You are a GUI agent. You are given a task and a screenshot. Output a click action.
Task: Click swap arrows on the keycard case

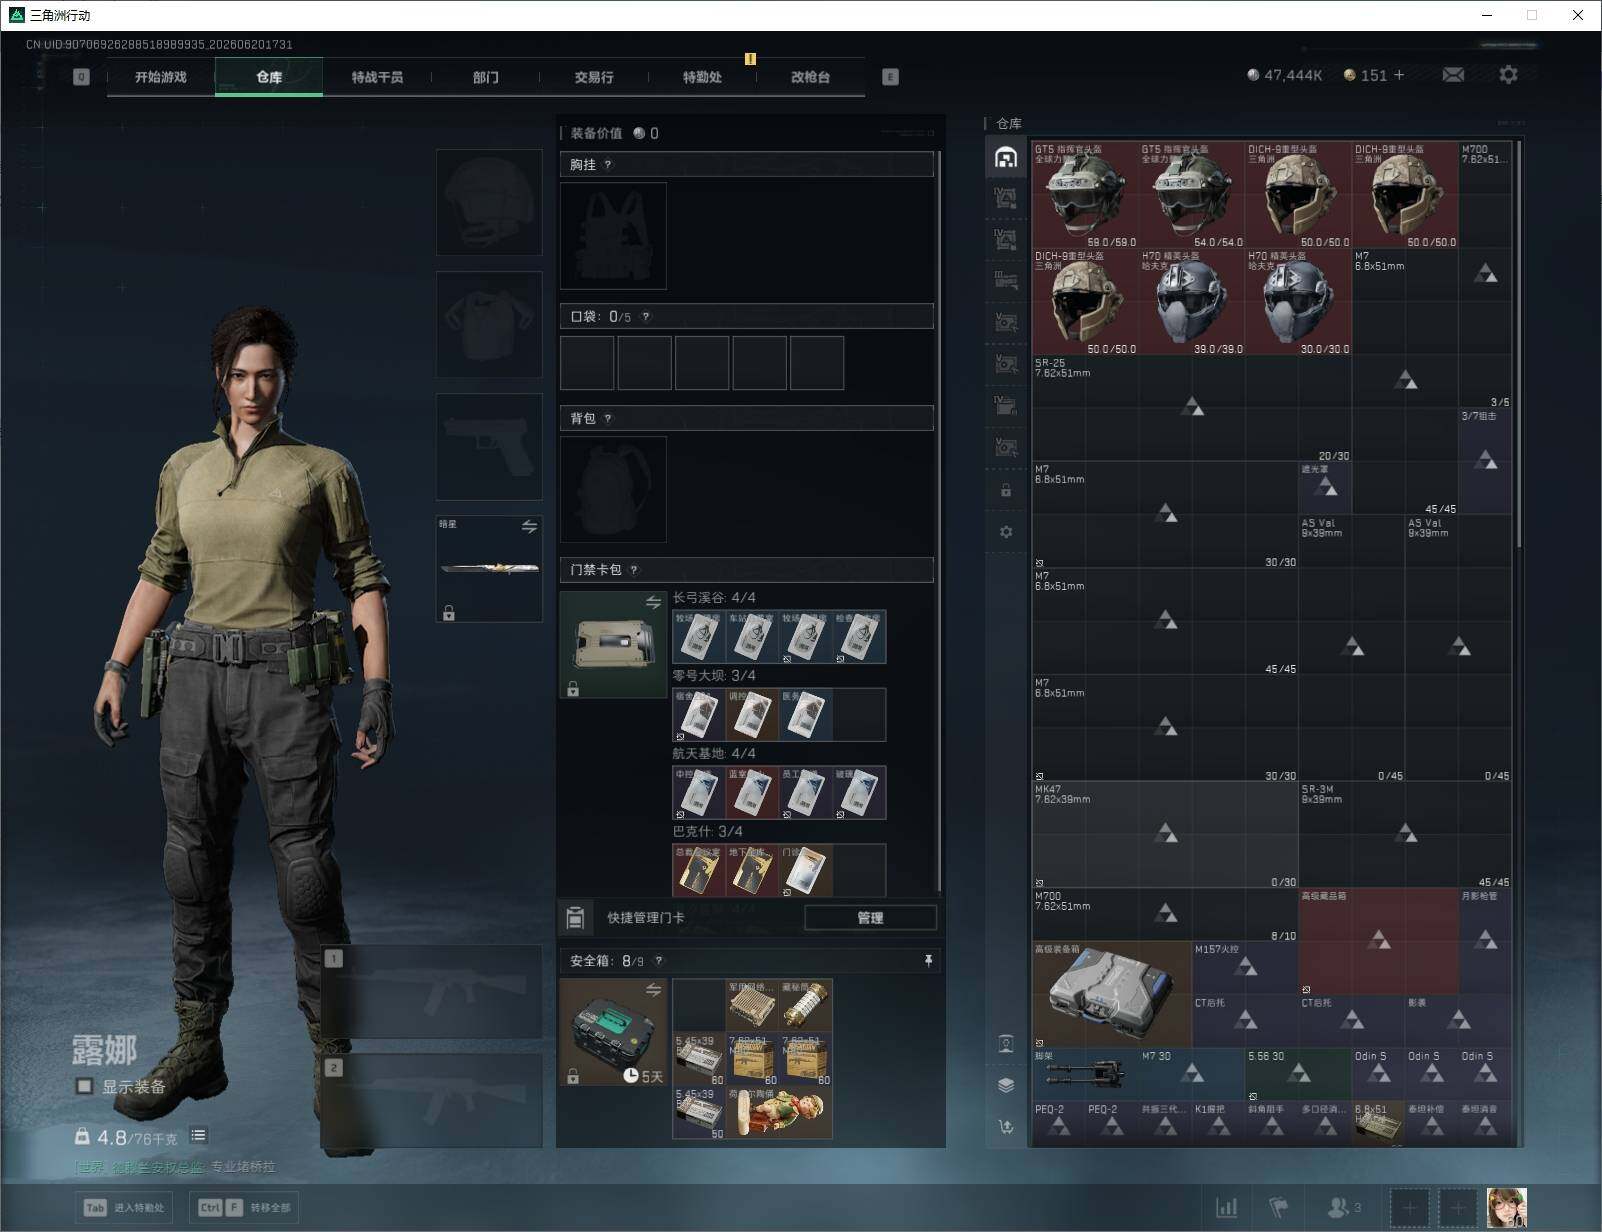pyautogui.click(x=653, y=602)
